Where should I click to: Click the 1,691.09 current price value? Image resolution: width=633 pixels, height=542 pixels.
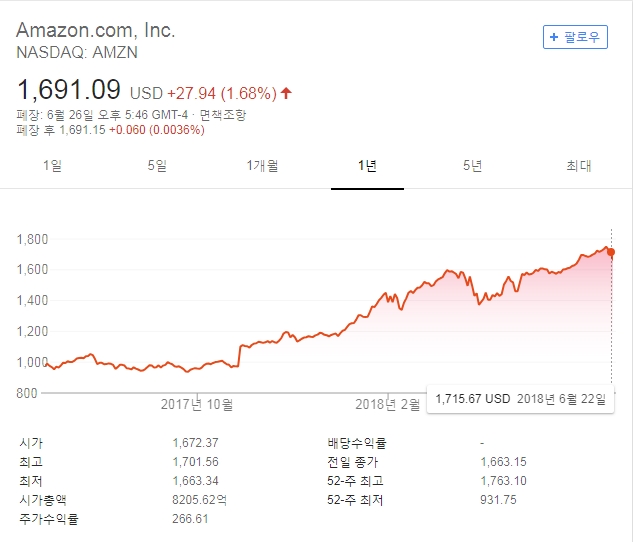tap(69, 89)
